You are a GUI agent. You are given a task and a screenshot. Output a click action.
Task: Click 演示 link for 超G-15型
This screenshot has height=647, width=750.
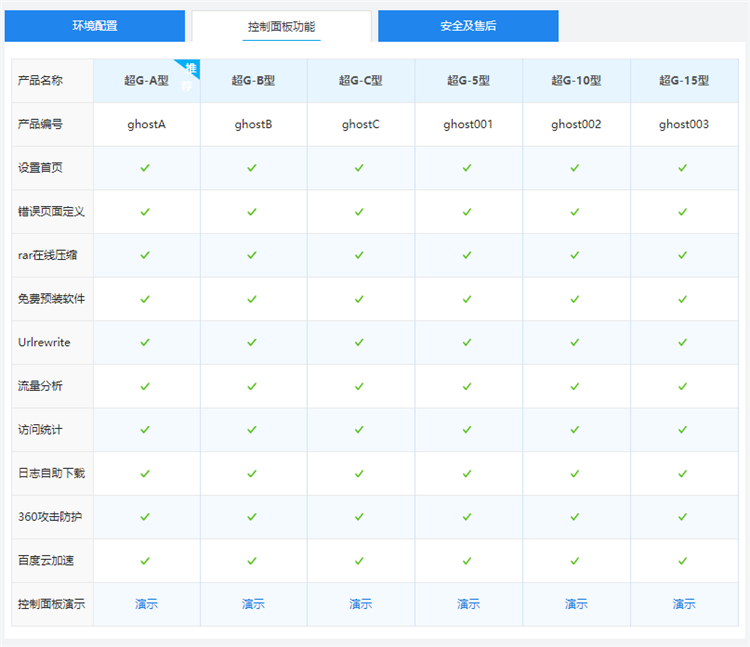[684, 604]
